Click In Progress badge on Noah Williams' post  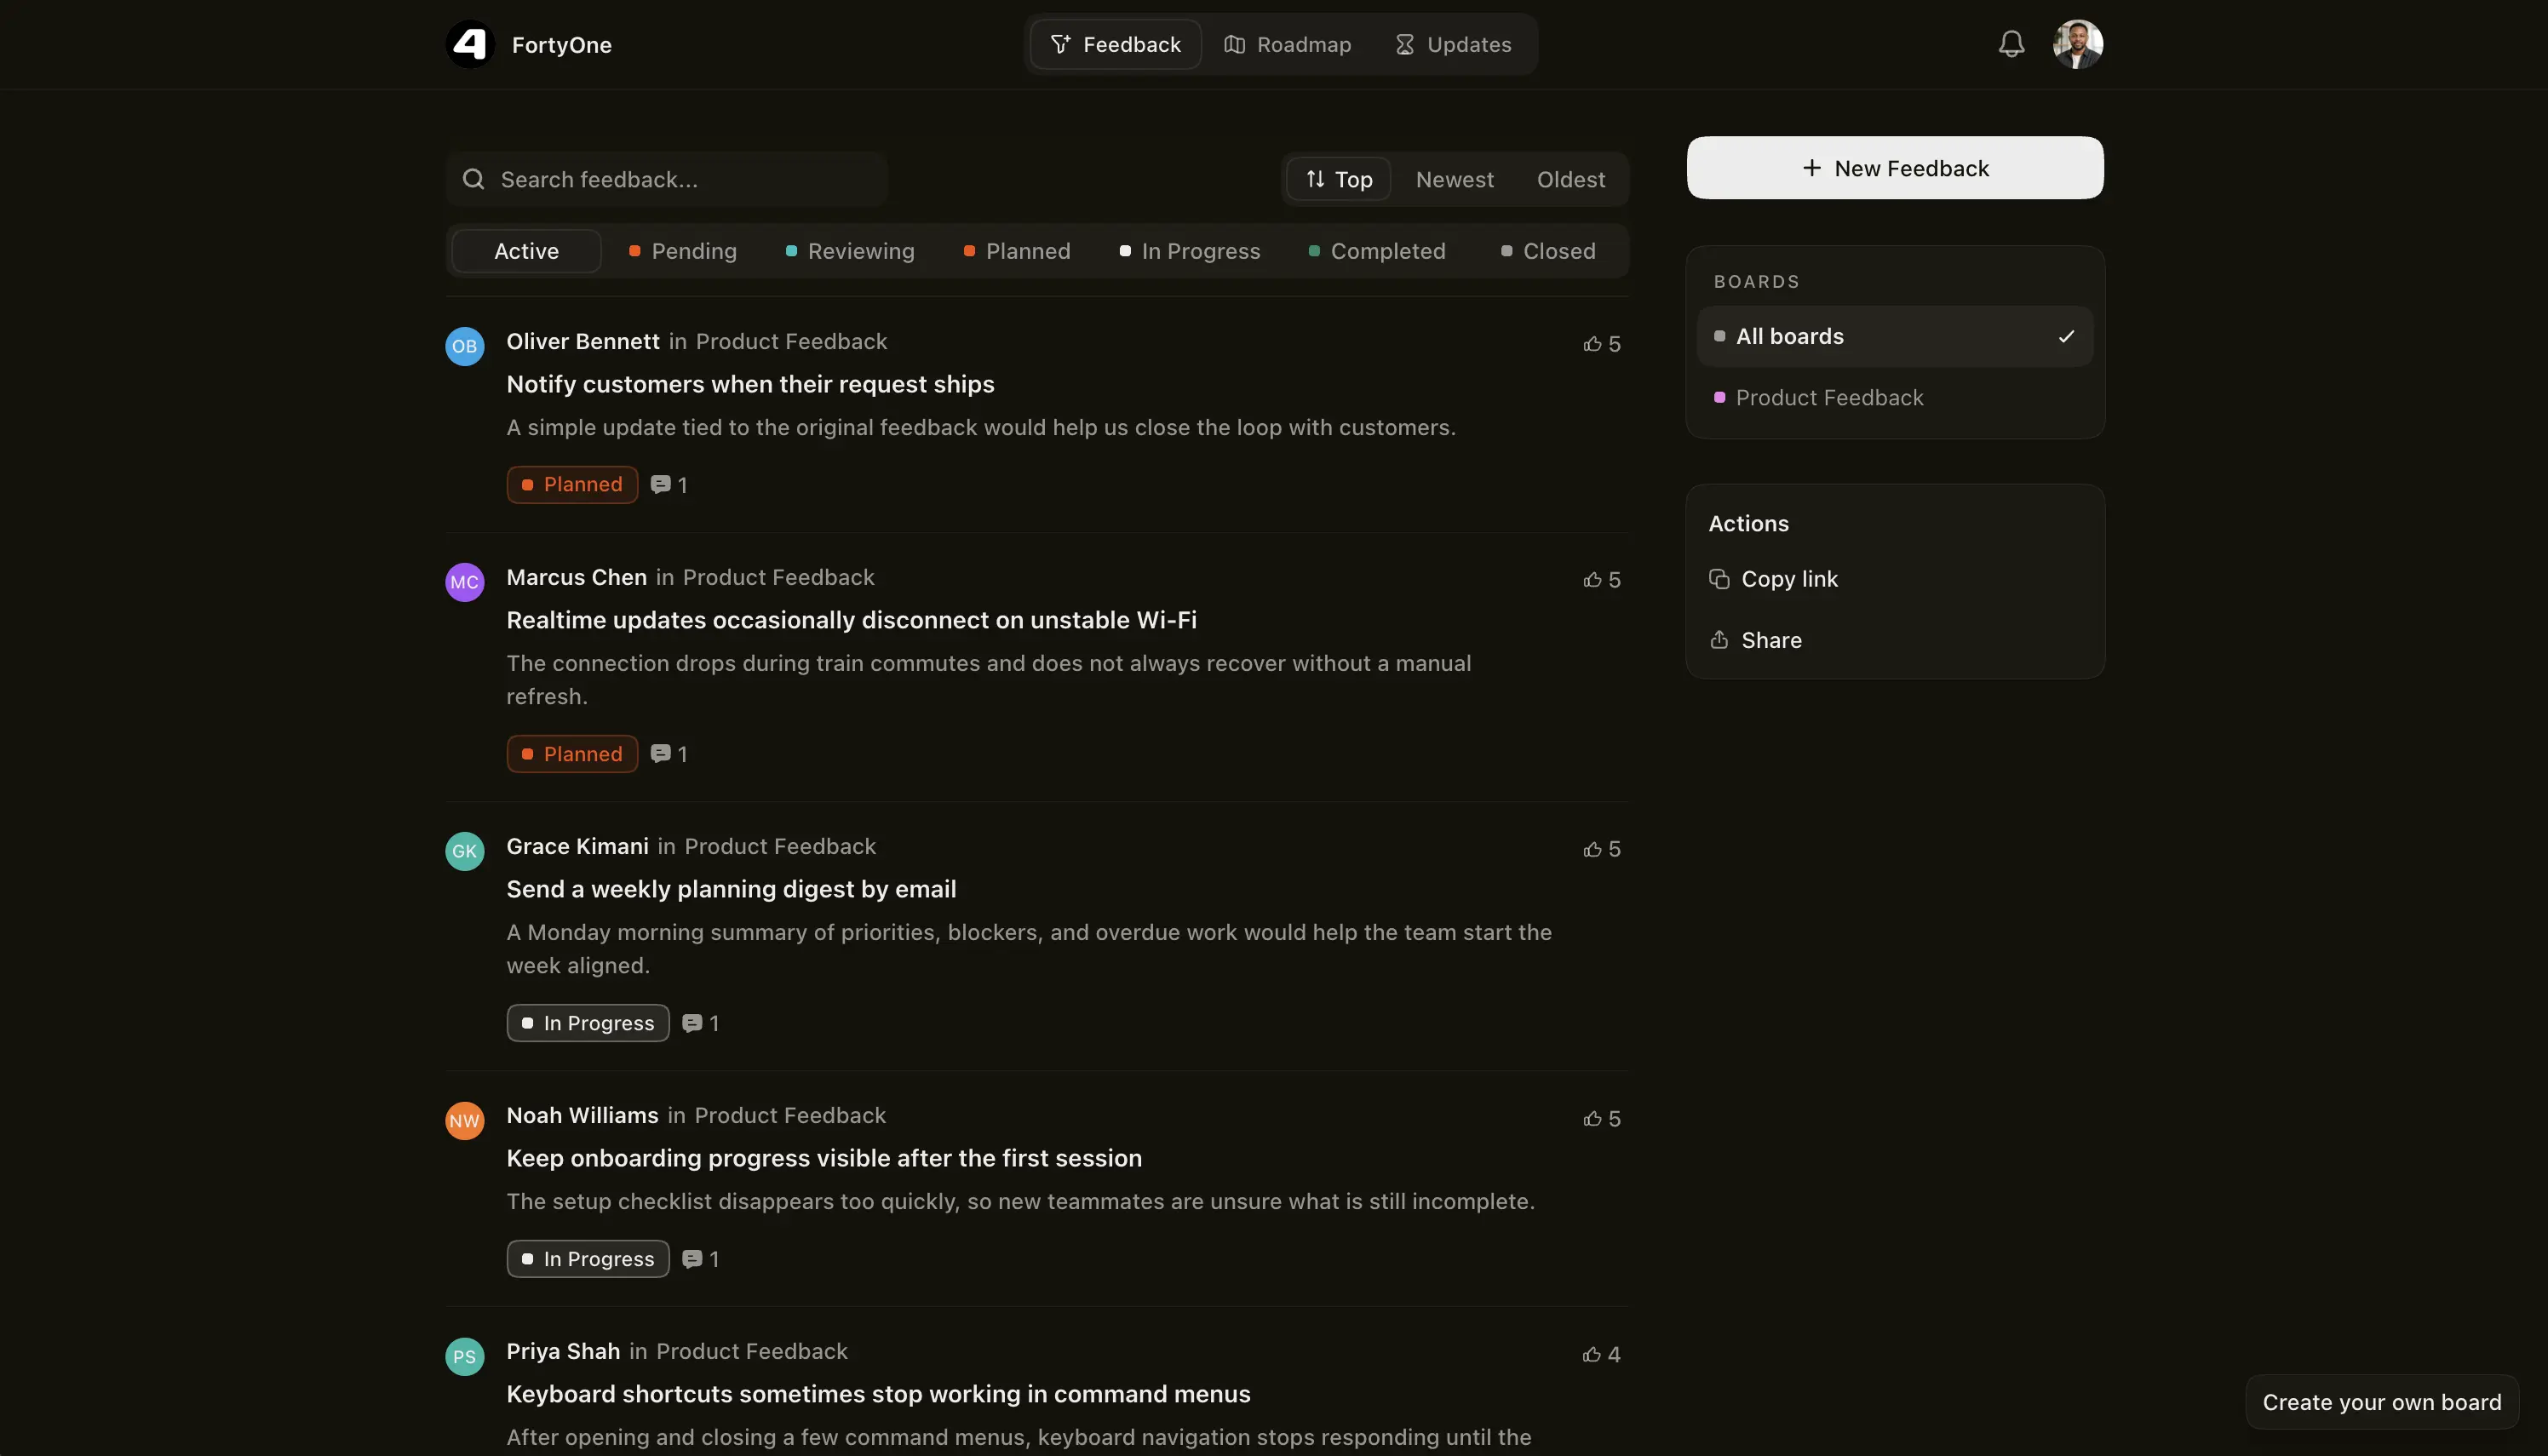588,1259
